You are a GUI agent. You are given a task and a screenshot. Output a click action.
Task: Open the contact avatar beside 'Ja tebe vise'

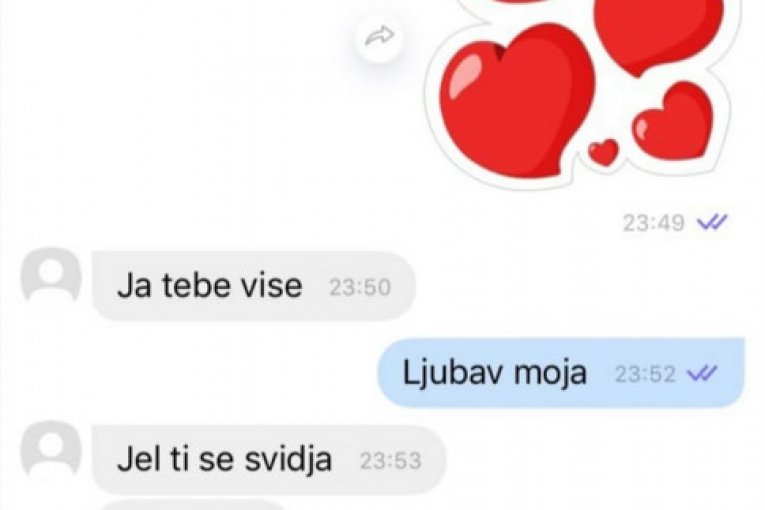click(x=51, y=274)
